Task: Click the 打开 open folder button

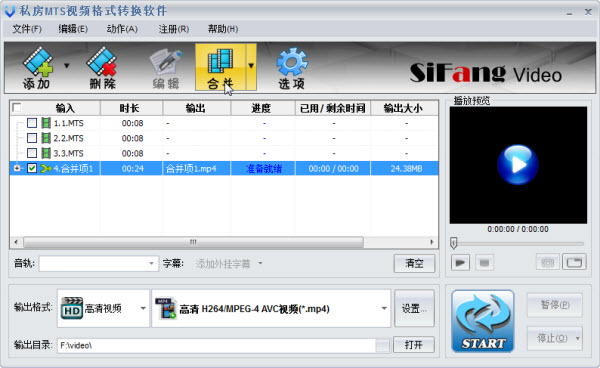Action: pyautogui.click(x=414, y=345)
